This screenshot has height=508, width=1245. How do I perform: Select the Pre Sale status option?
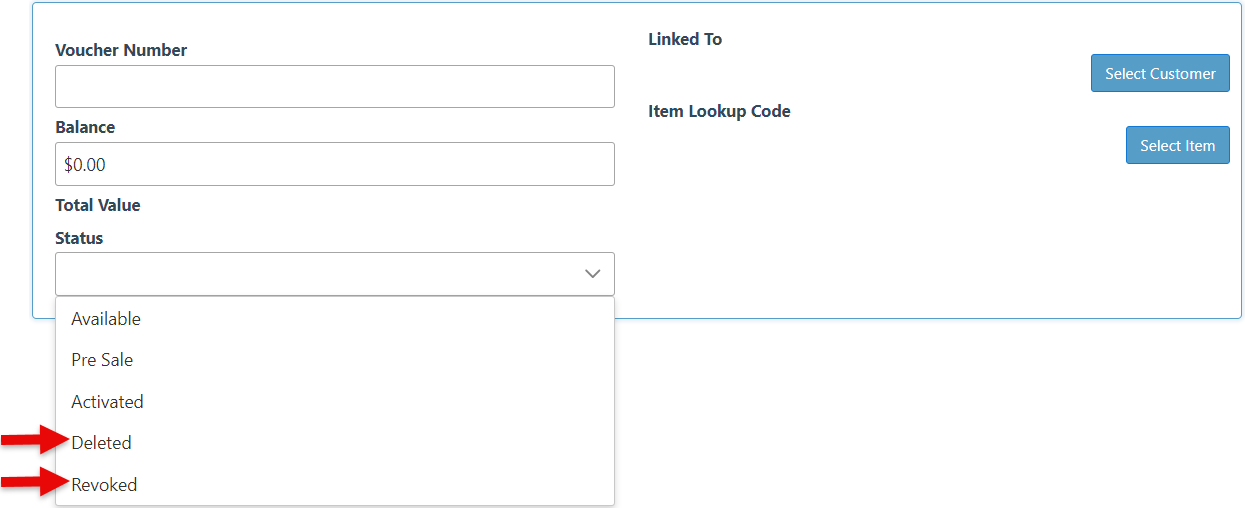click(x=102, y=360)
